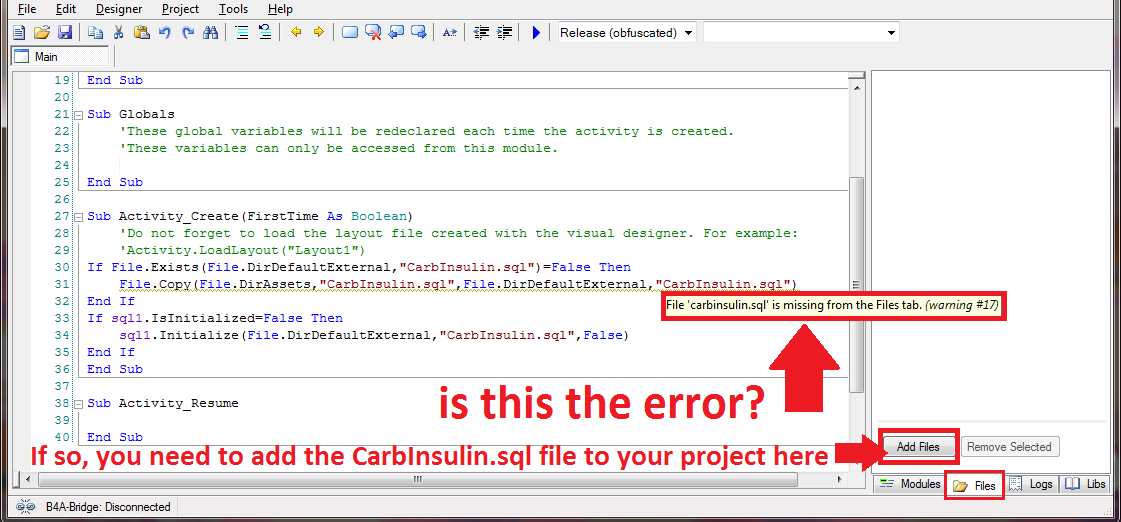Image resolution: width=1121 pixels, height=522 pixels.
Task: Copy the selection using the Copy icon
Action: (x=95, y=32)
